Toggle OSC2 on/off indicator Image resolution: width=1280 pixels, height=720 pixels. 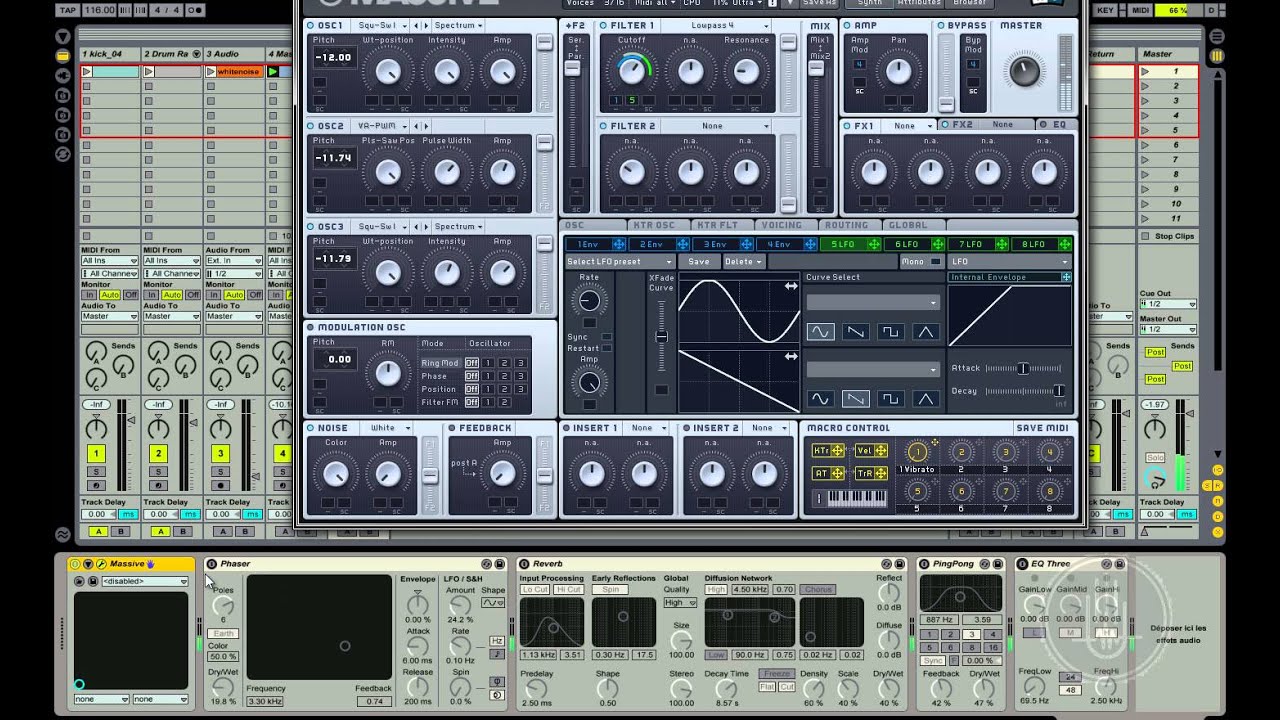(x=311, y=127)
